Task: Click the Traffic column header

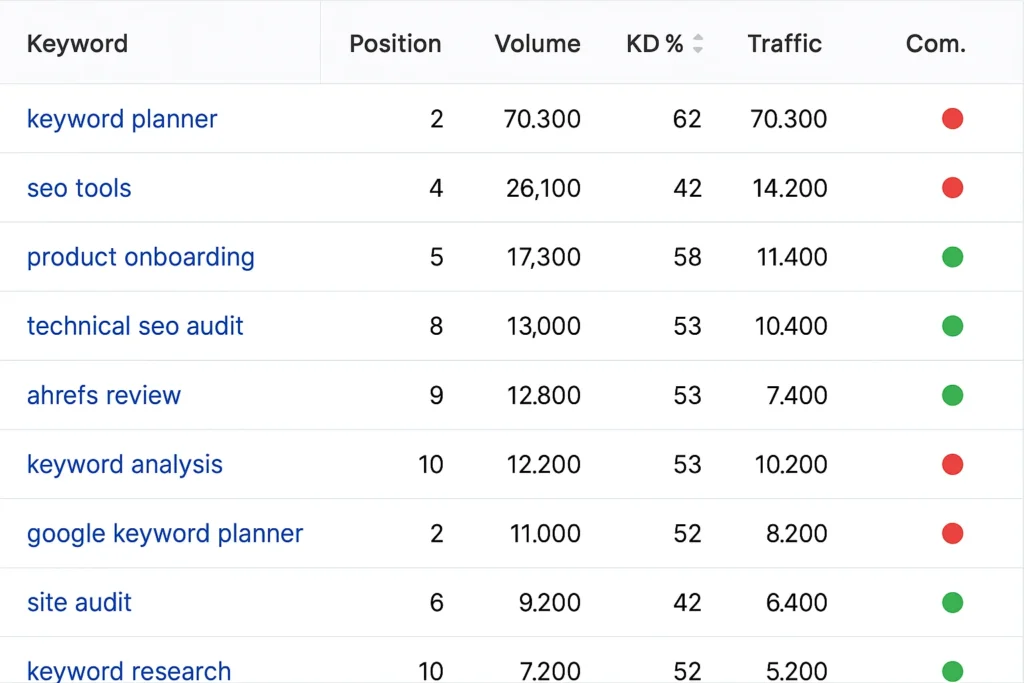Action: [784, 44]
